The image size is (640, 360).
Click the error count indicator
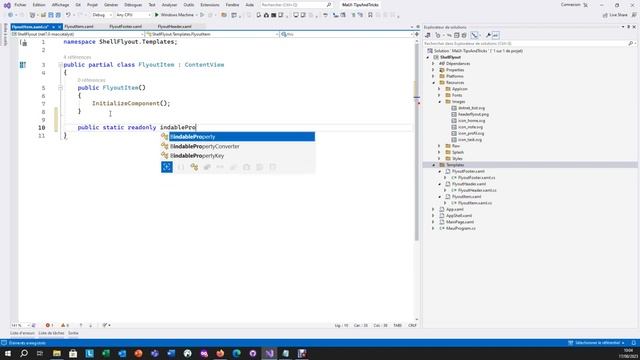coord(49,325)
